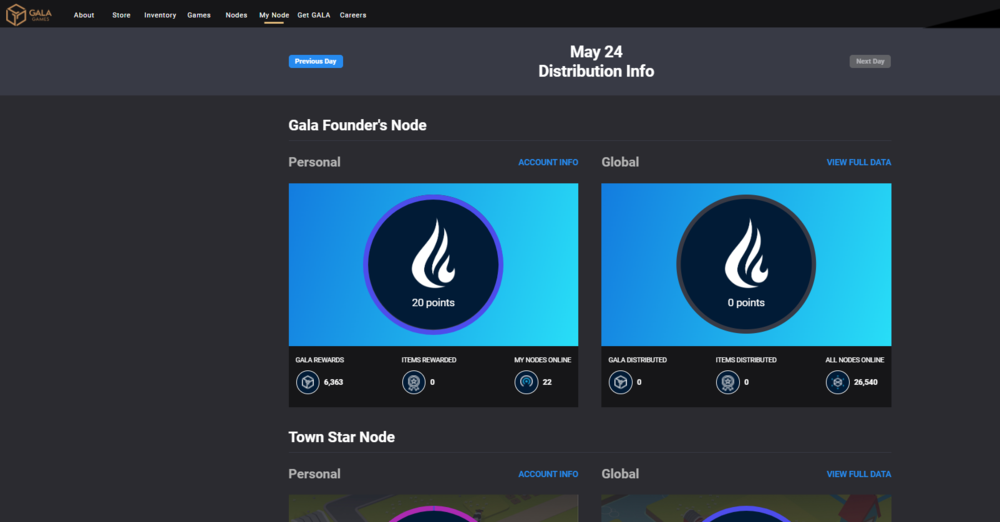Screen dimensions: 1000x522
Task: Click the Items Rewarded badge icon
Action: coord(414,382)
